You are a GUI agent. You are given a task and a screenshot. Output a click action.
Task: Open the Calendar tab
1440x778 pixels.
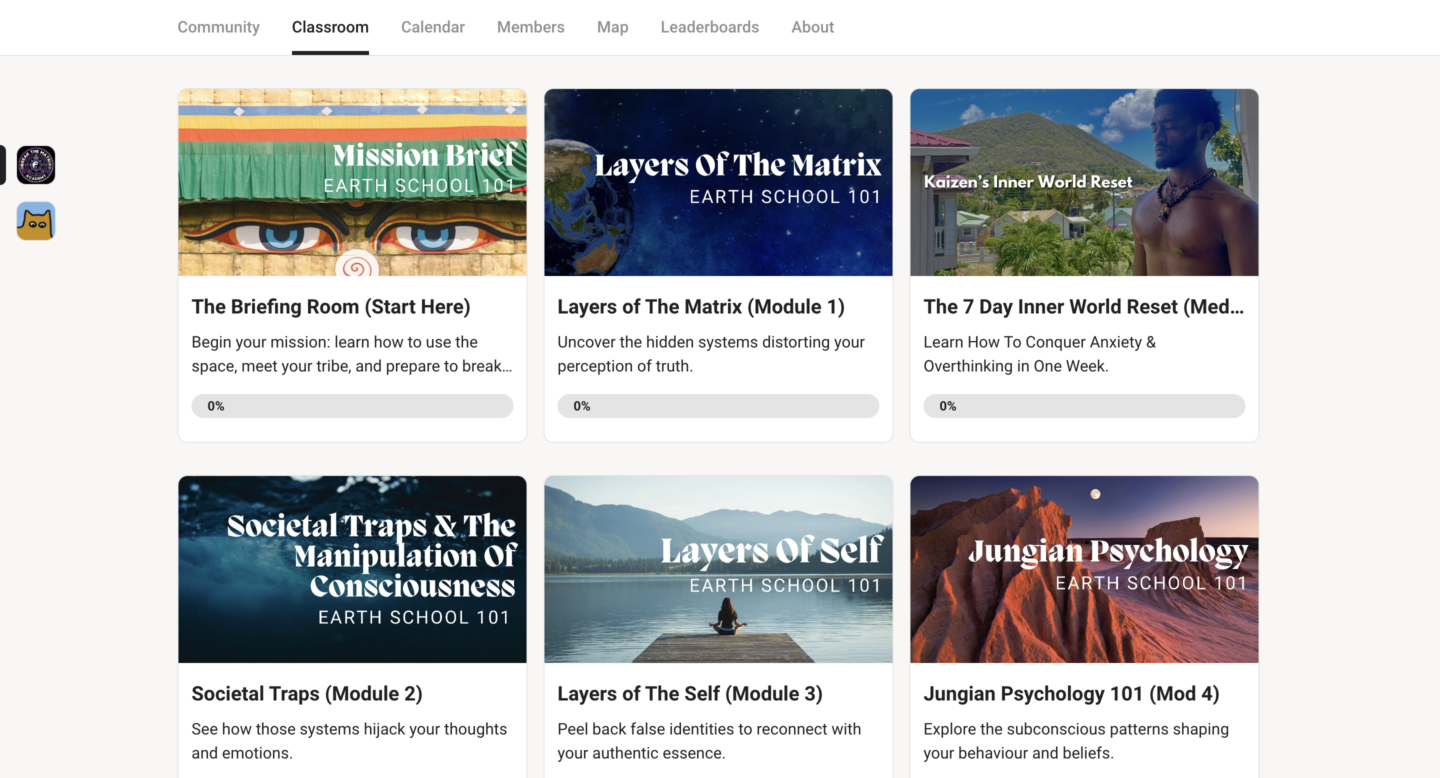[432, 27]
